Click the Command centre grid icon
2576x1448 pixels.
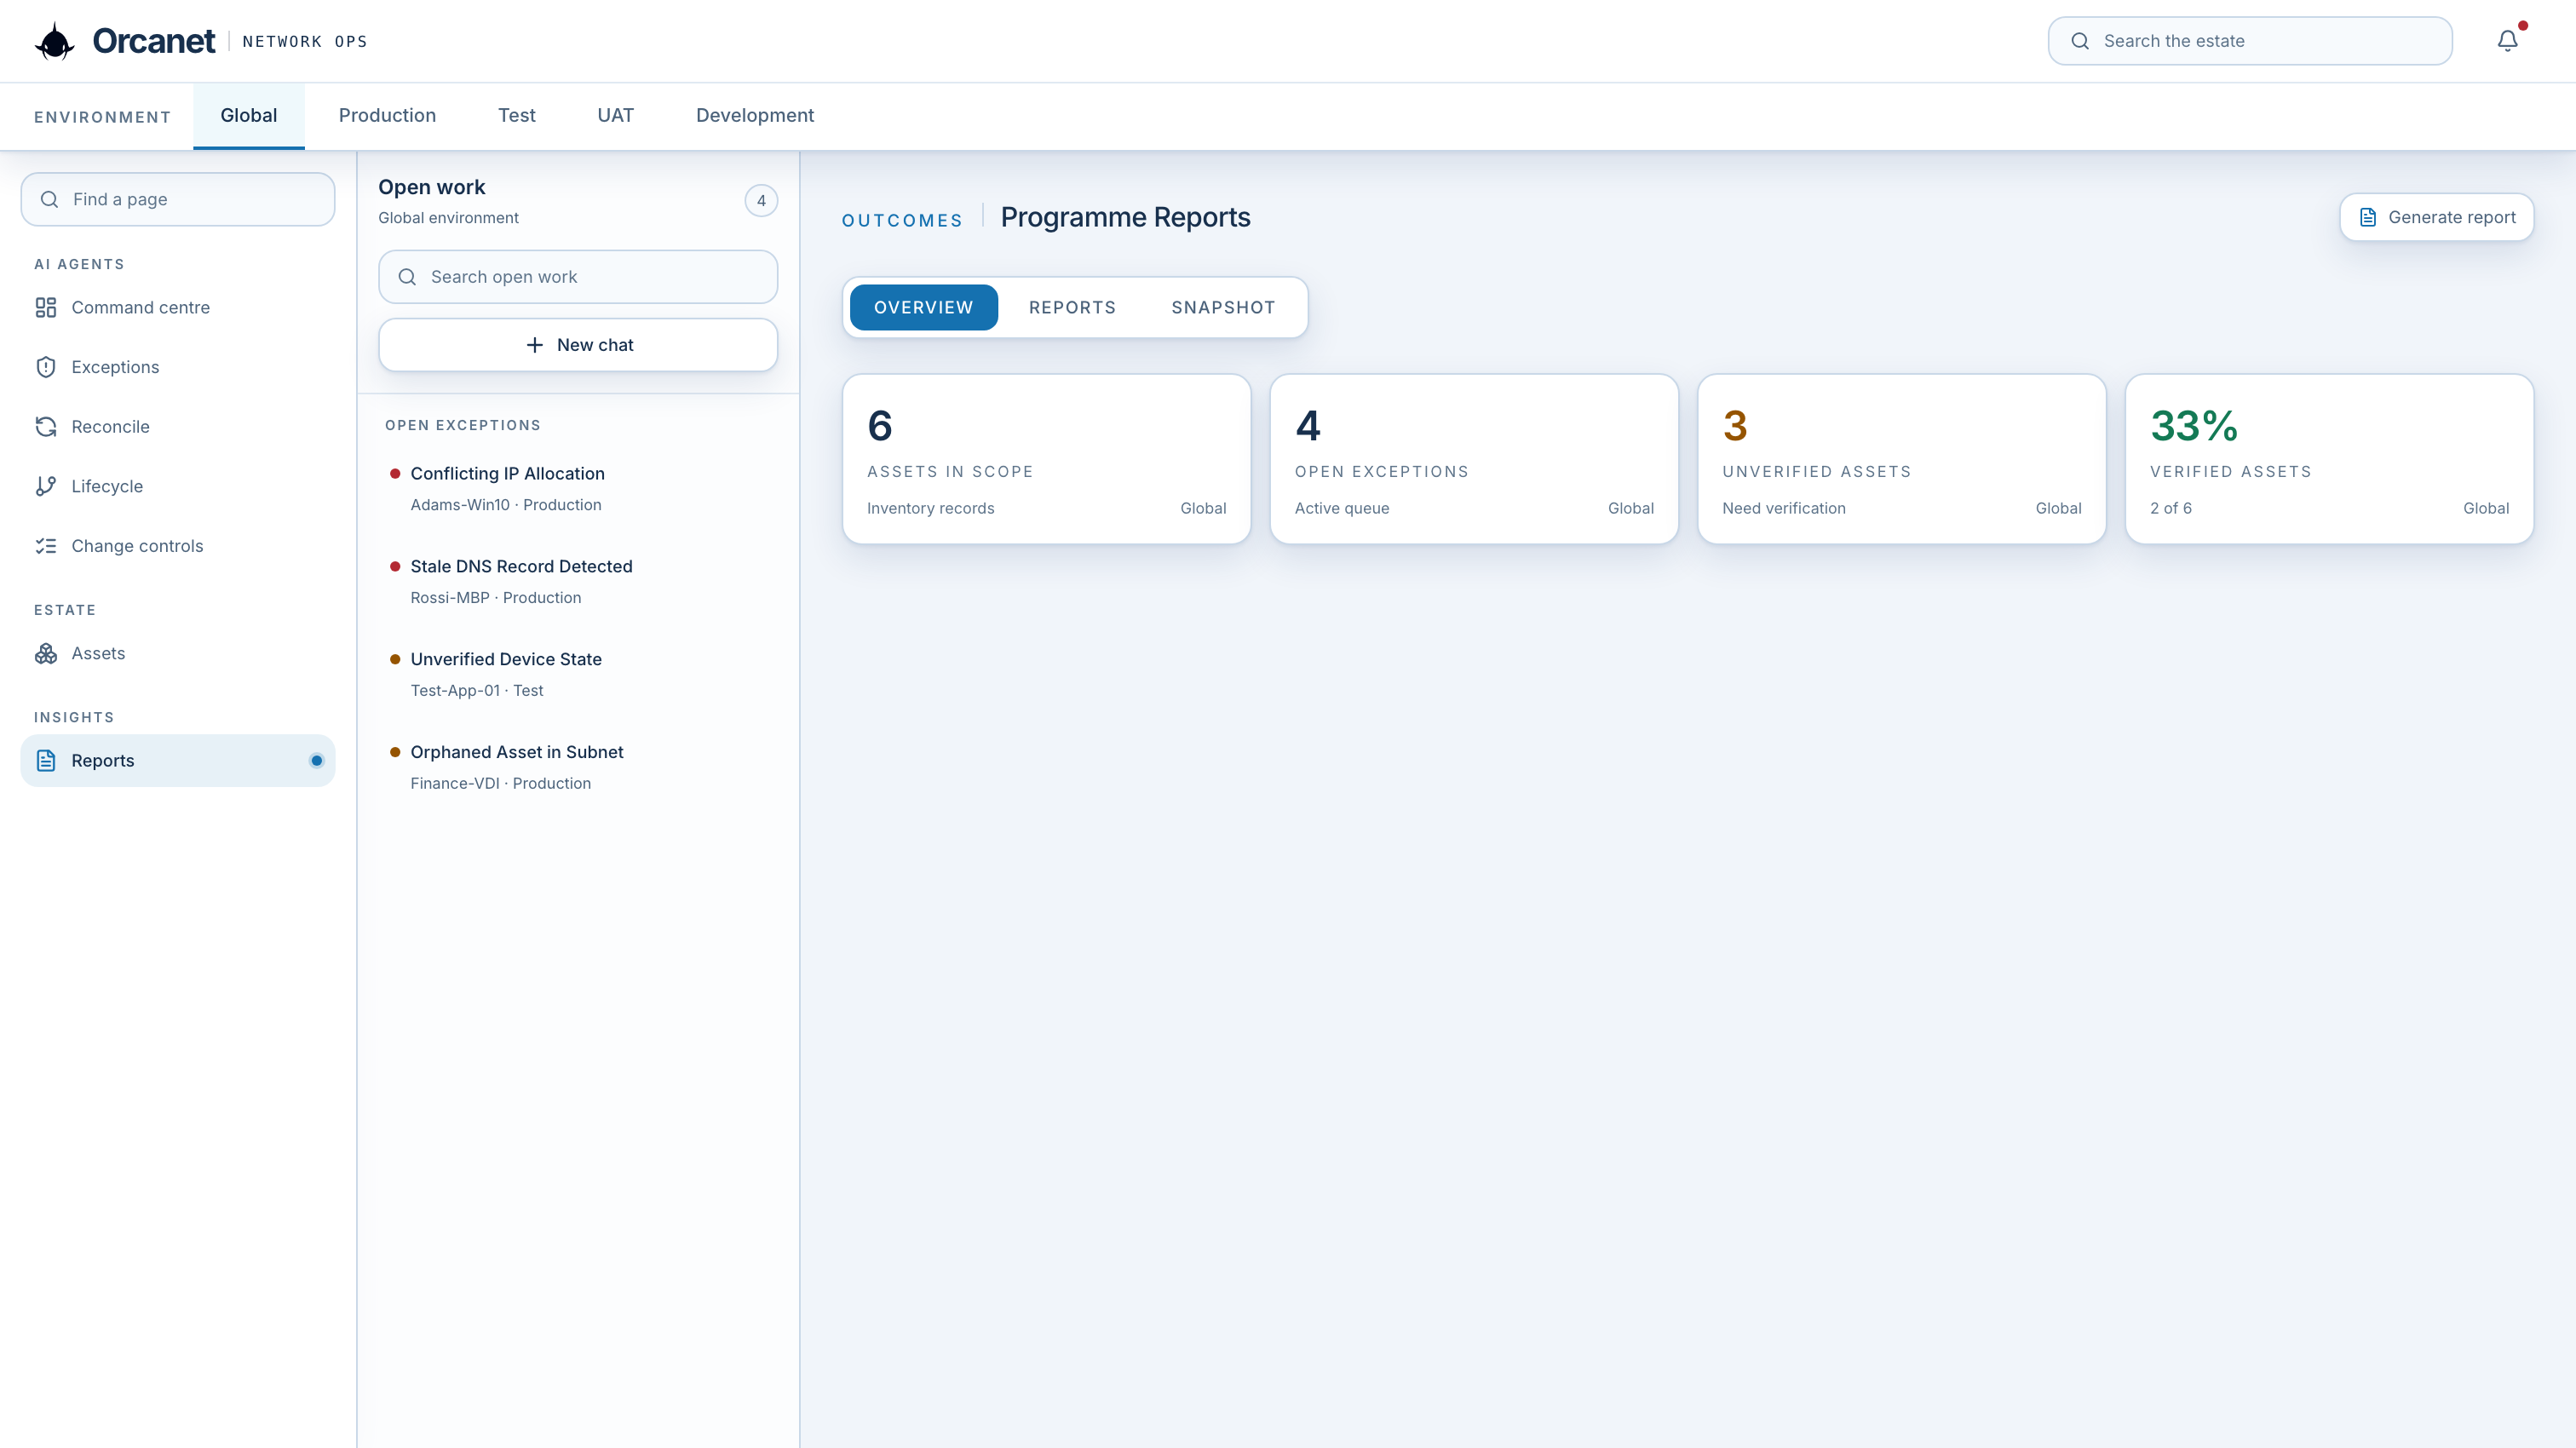click(46, 308)
